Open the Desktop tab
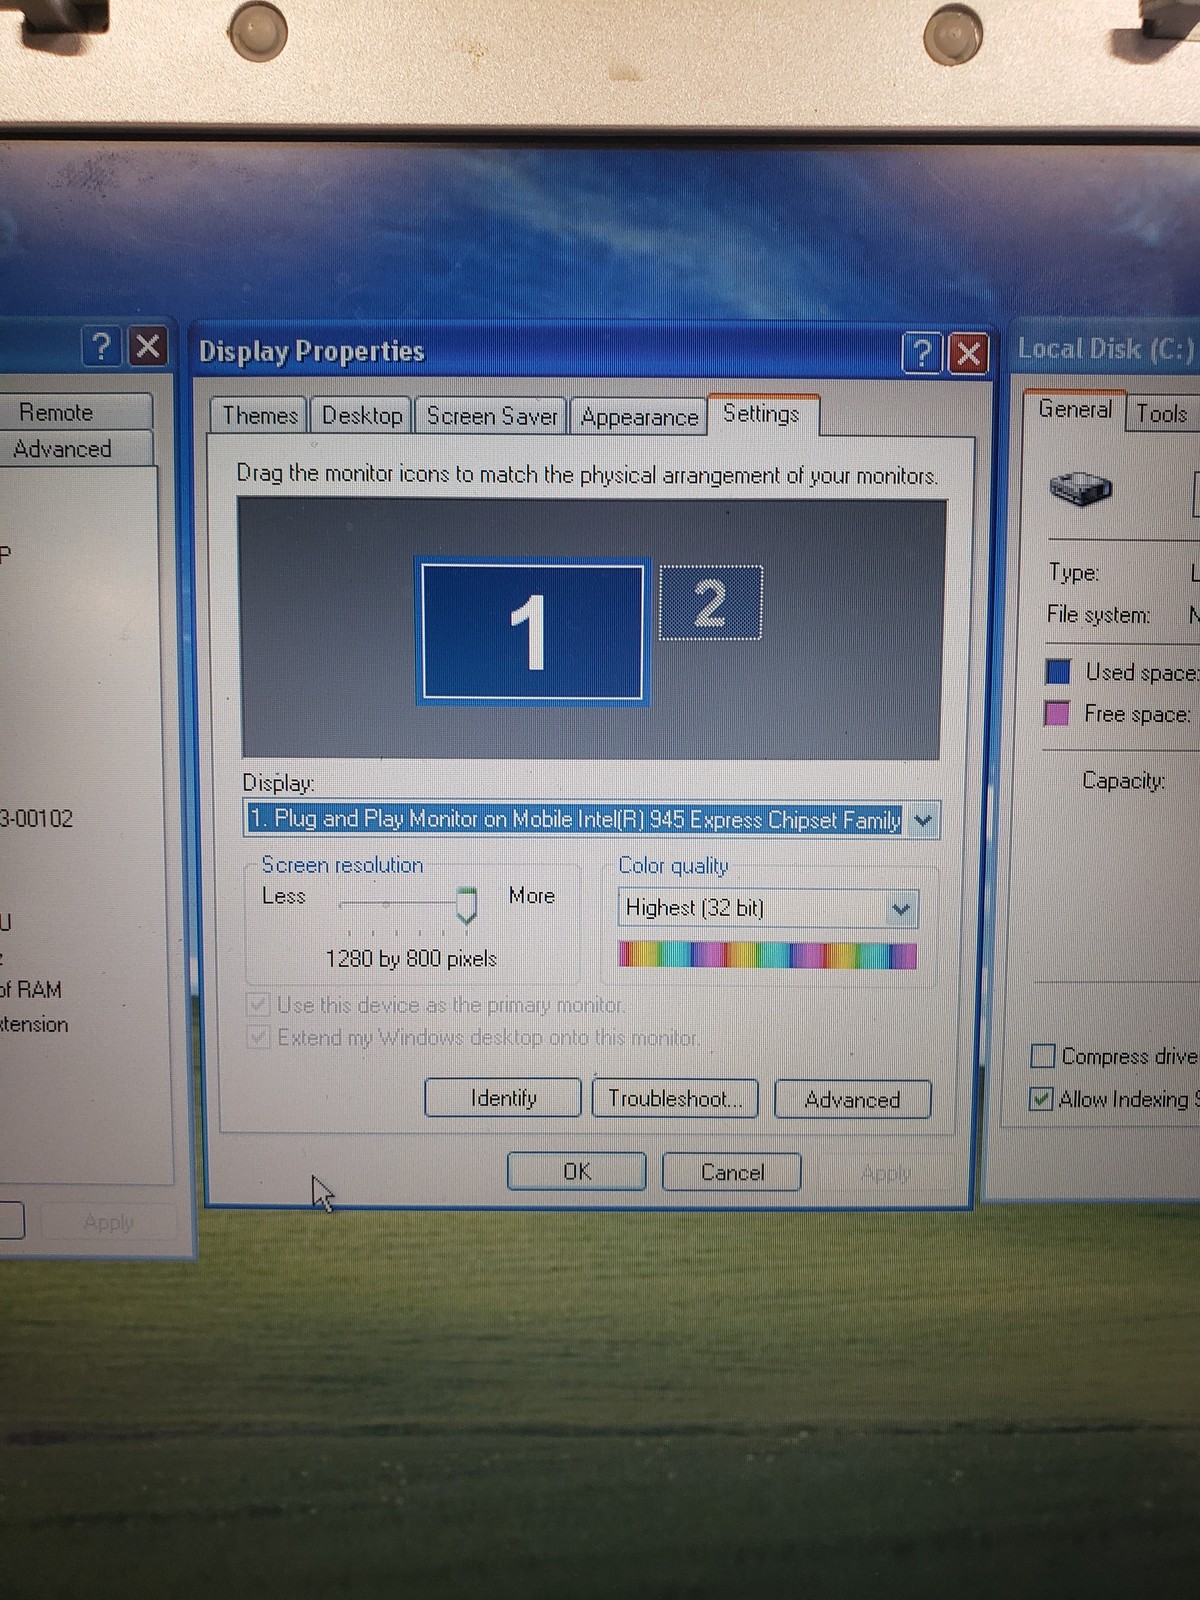The width and height of the screenshot is (1200, 1600). 362,415
